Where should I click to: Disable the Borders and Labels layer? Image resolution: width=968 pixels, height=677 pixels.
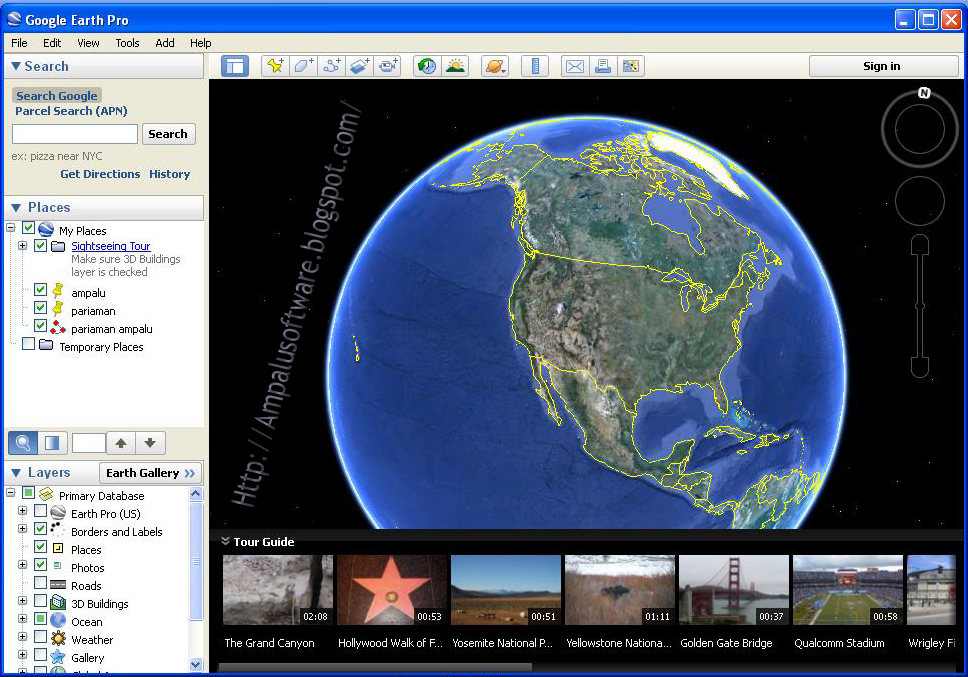(x=41, y=529)
